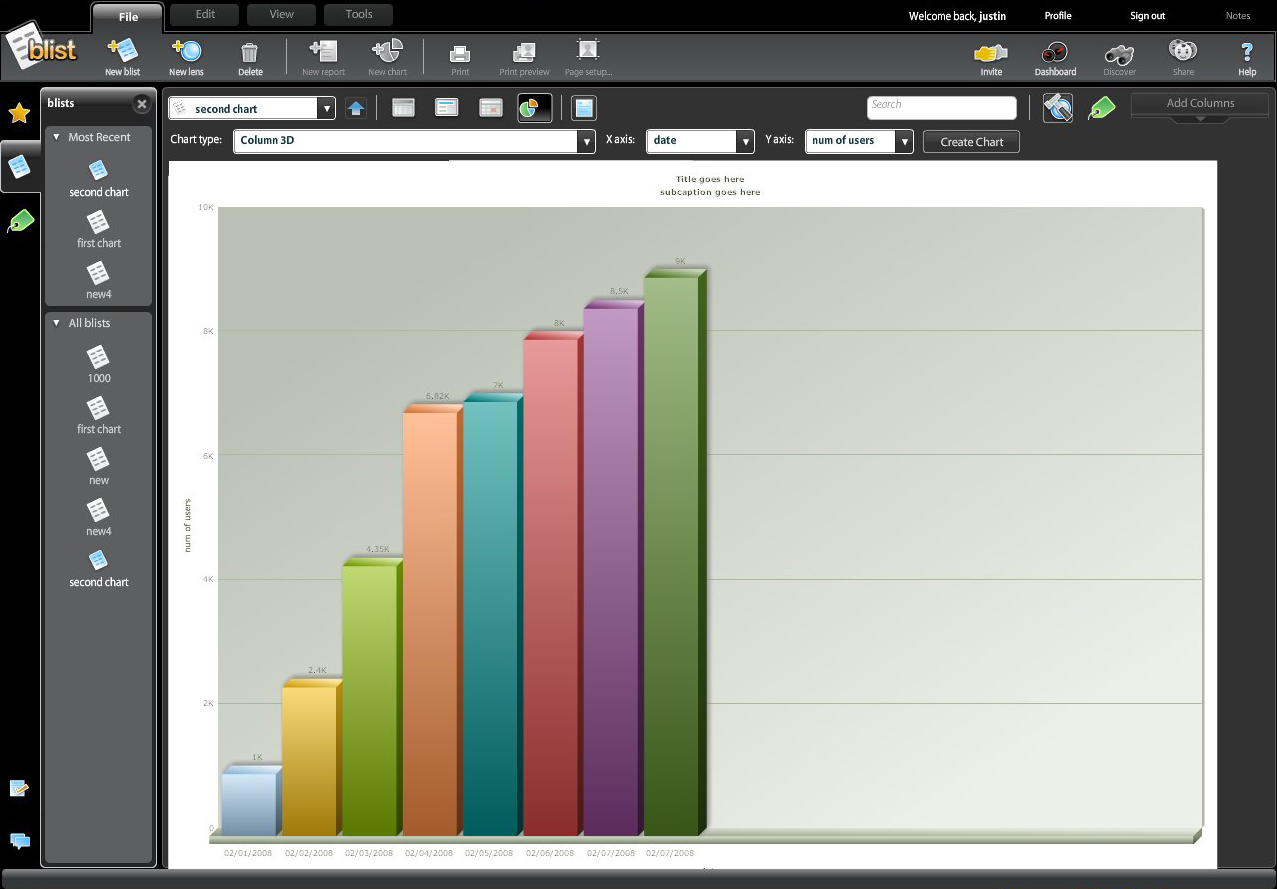Click the green tag toolbar icon
This screenshot has width=1277, height=889.
point(1101,108)
